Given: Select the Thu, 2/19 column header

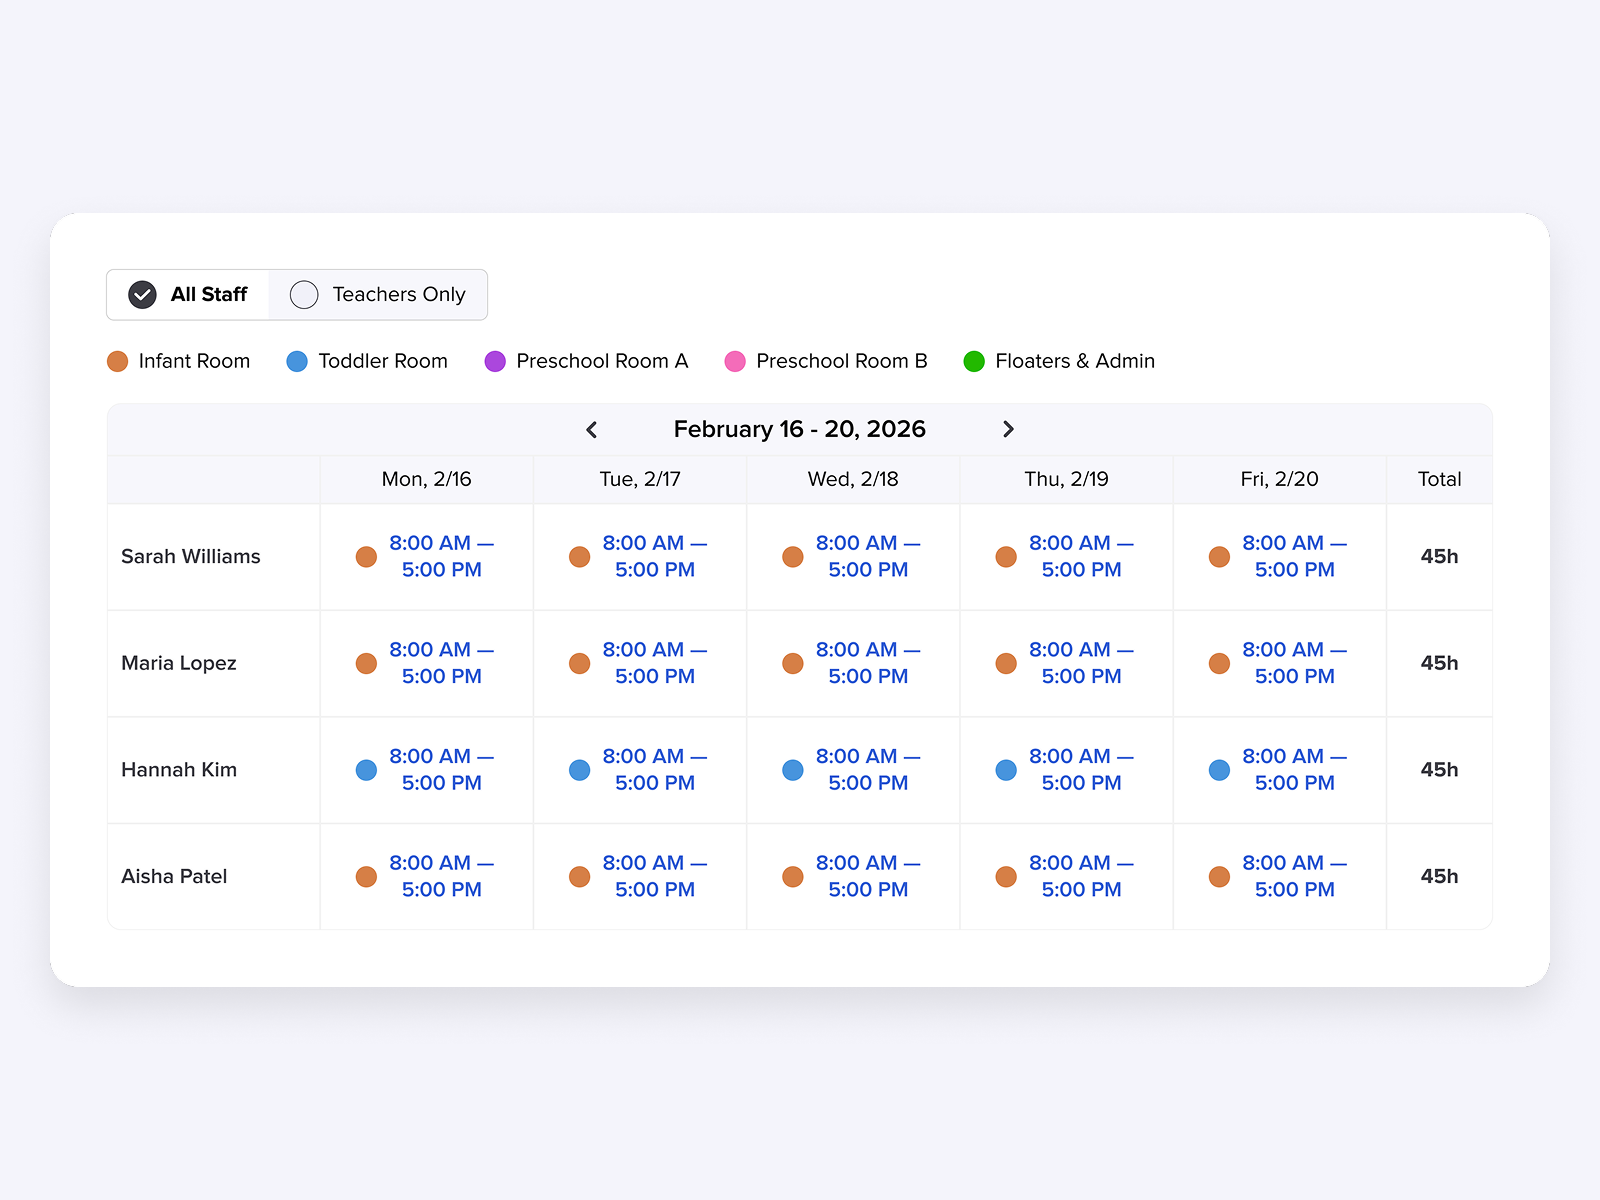Looking at the screenshot, I should 1067,479.
